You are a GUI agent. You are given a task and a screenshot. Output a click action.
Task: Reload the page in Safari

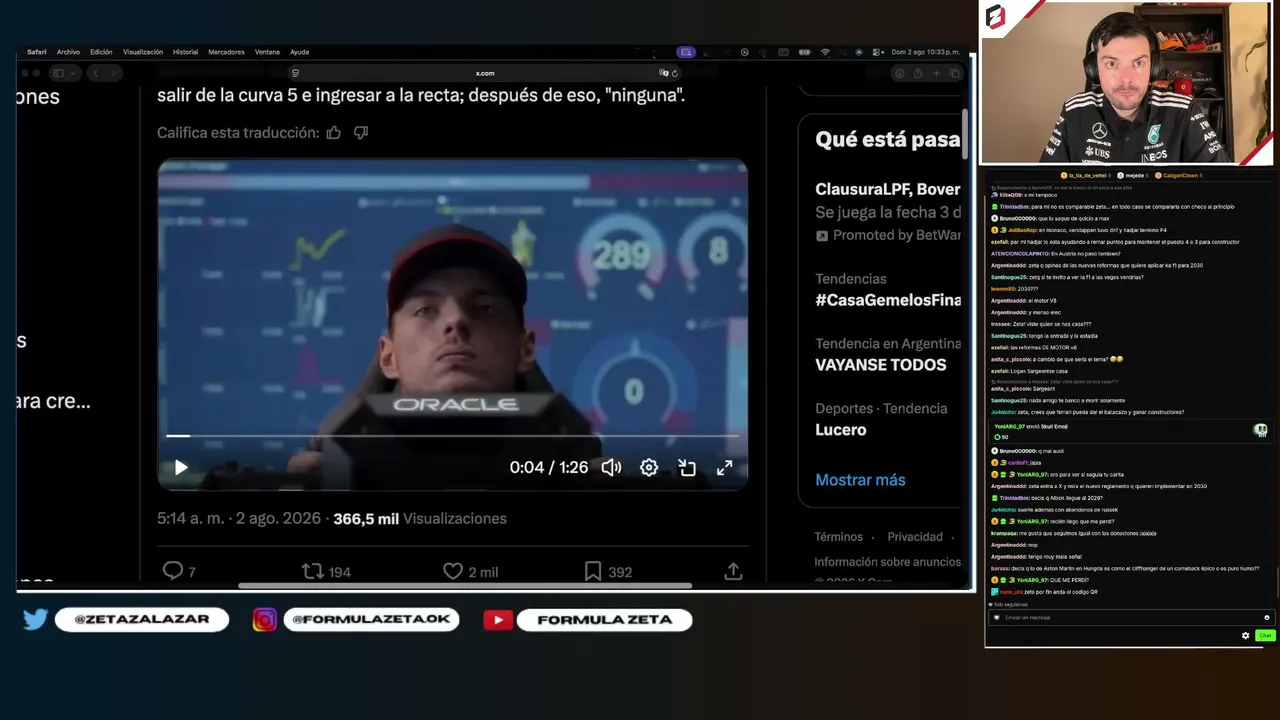(x=675, y=73)
